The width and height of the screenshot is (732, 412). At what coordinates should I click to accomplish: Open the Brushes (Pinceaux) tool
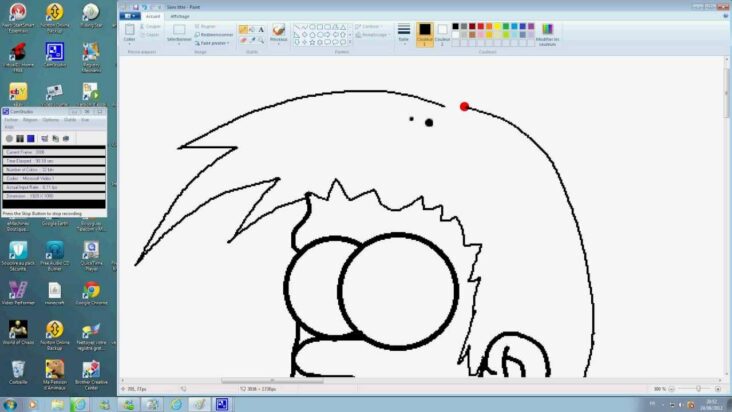(x=278, y=33)
